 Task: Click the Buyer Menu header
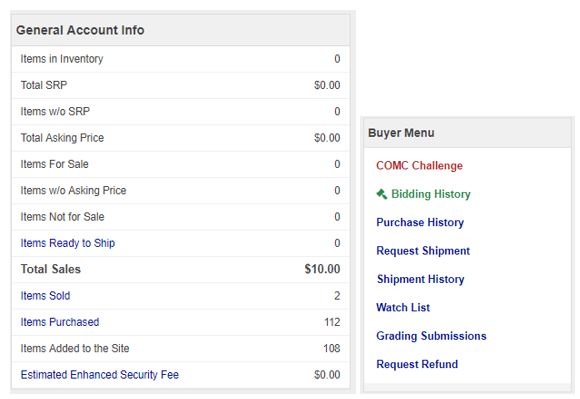(x=467, y=133)
